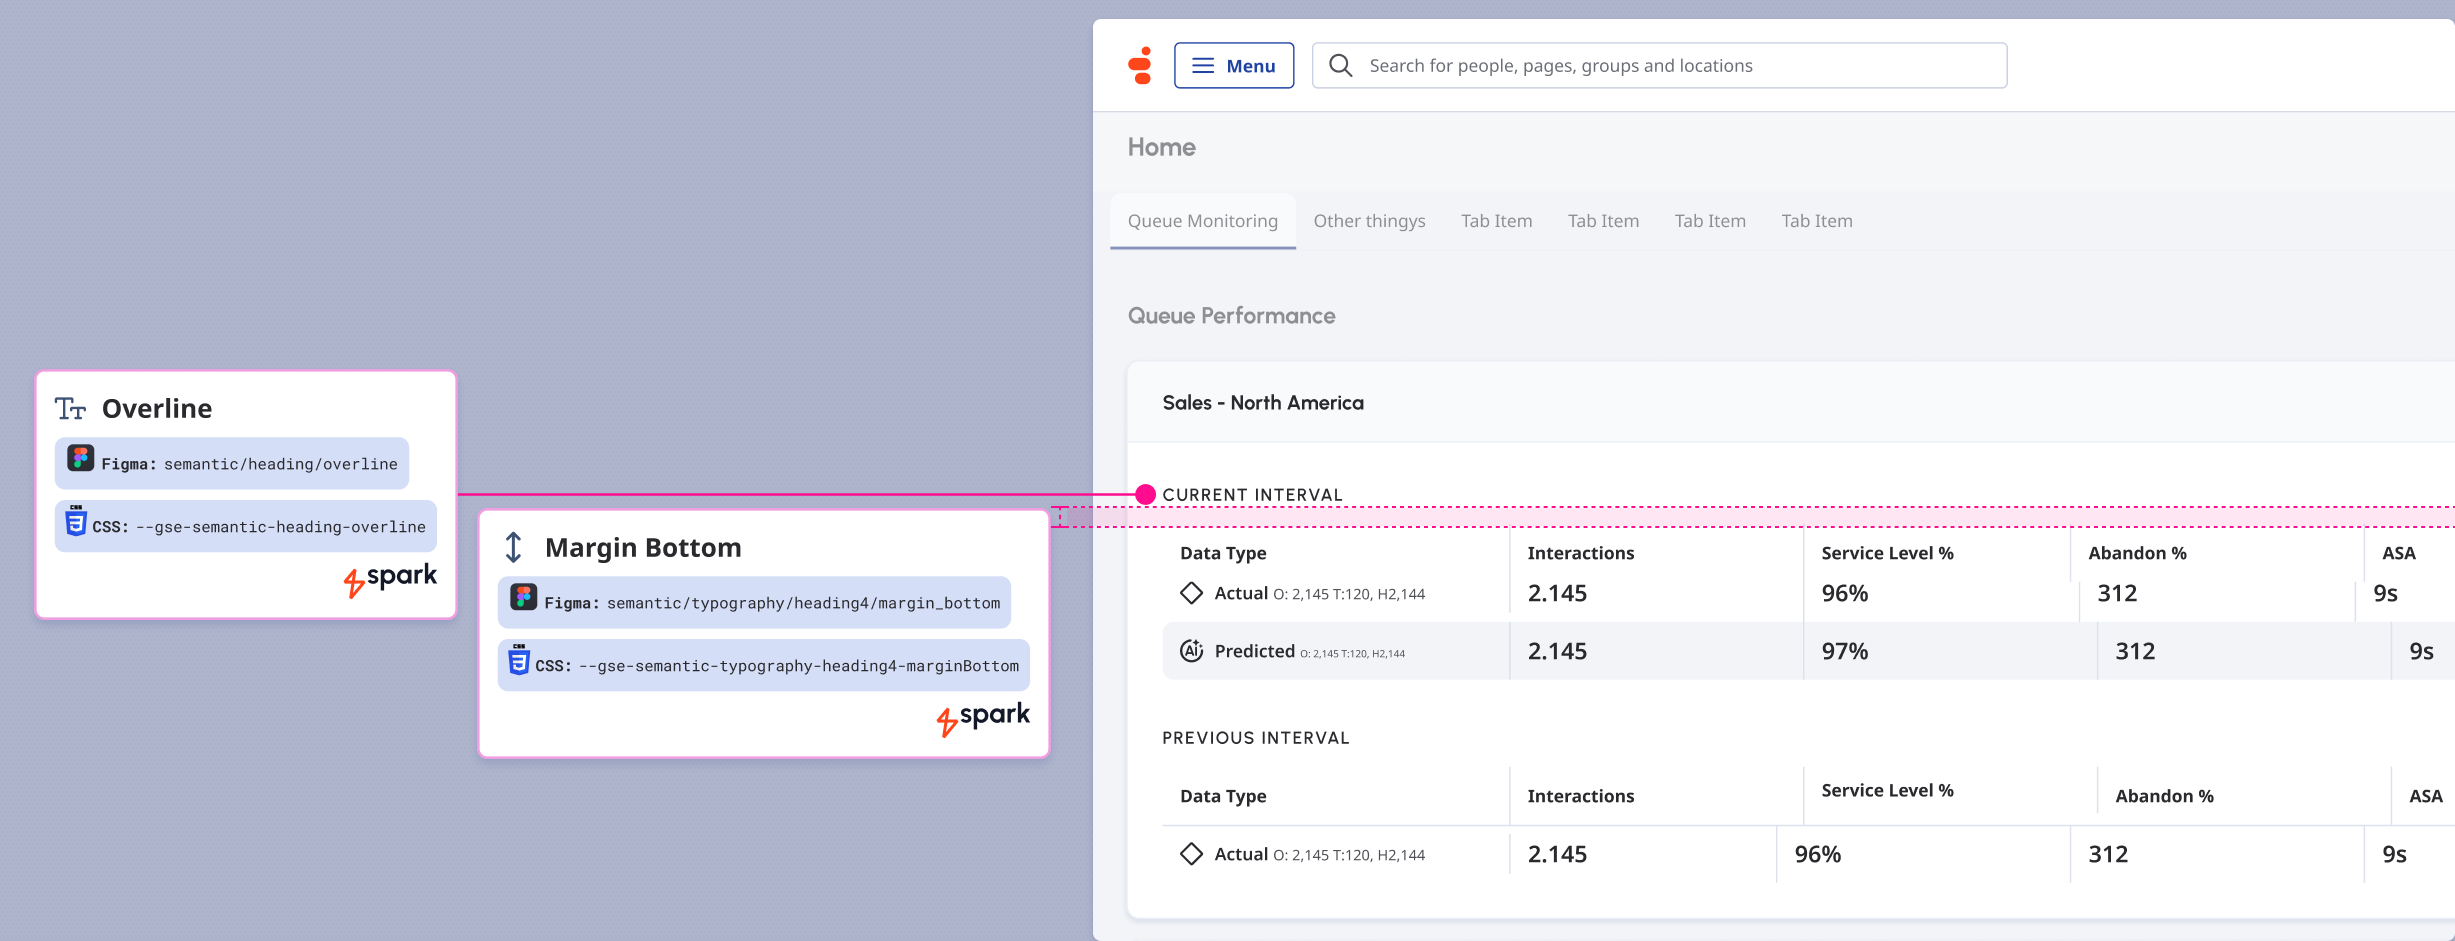This screenshot has width=2455, height=941.
Task: Click the orange app logo beside Menu
Action: click(x=1140, y=66)
